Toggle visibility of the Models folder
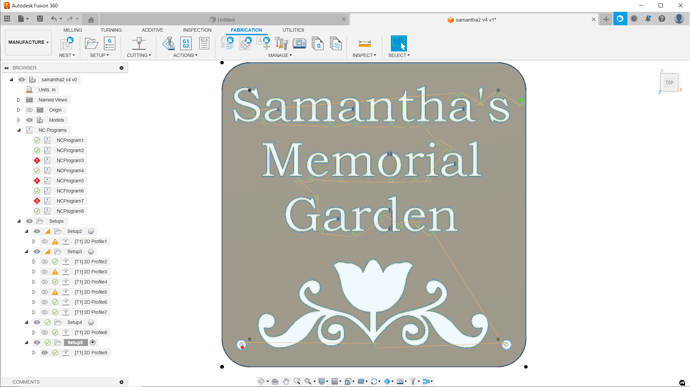 click(29, 120)
